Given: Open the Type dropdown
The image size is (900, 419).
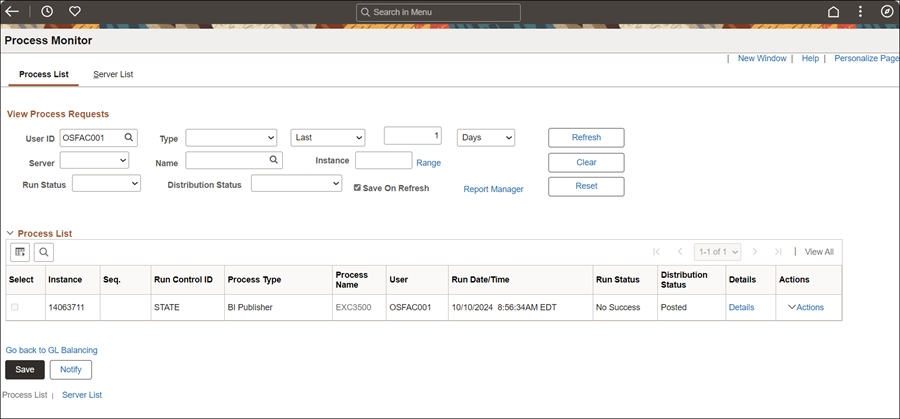Looking at the screenshot, I should pos(231,138).
